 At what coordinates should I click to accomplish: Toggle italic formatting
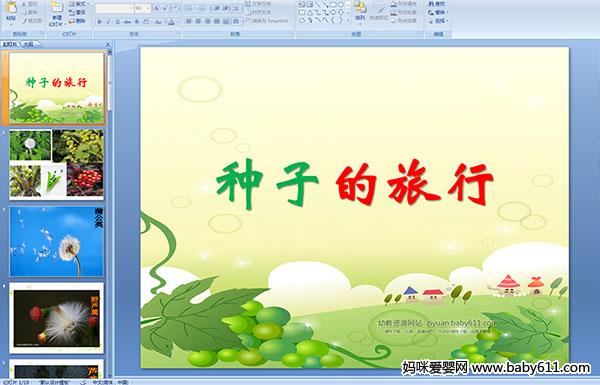pos(108,22)
